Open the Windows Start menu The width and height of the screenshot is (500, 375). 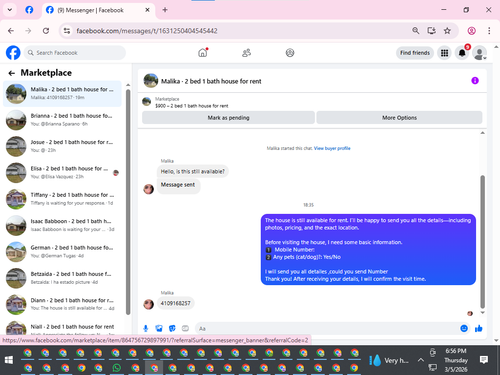point(9,360)
